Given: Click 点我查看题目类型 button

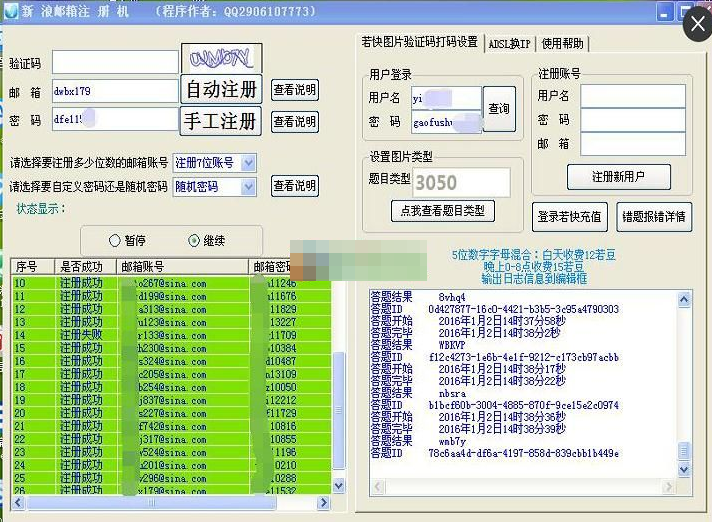Looking at the screenshot, I should coord(441,210).
